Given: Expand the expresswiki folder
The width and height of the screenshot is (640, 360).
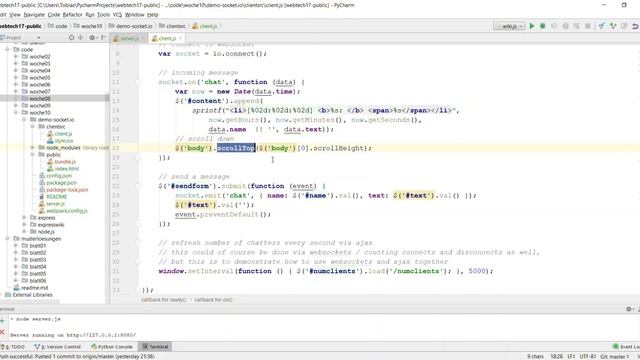Looking at the screenshot, I should point(24,225).
